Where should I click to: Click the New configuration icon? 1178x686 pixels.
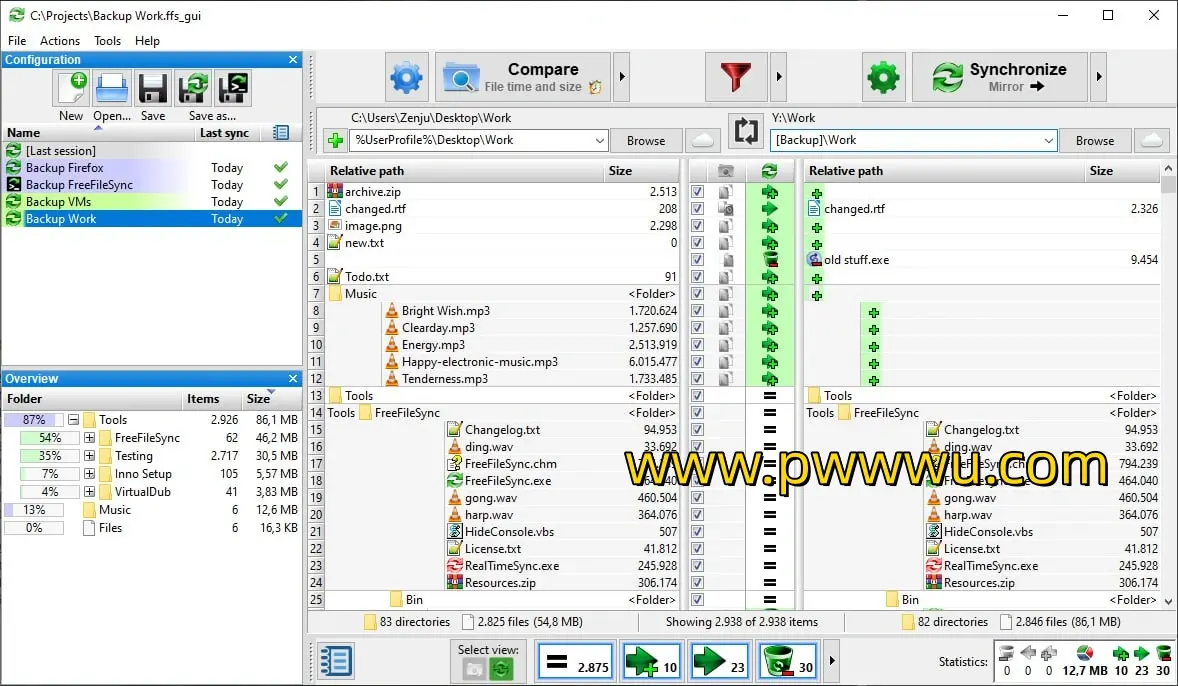(x=72, y=90)
